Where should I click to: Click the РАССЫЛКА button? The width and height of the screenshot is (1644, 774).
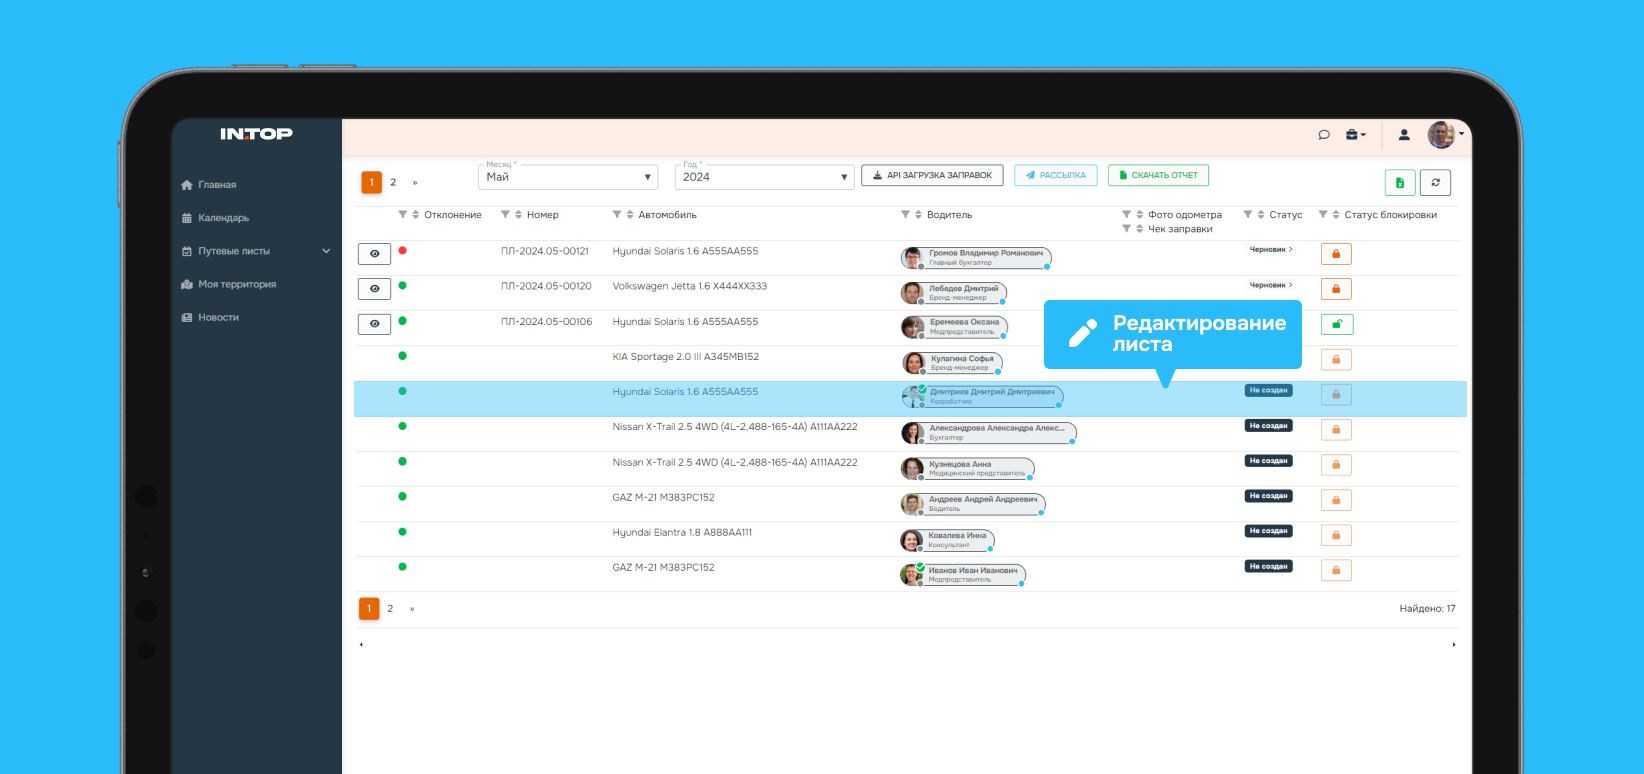tap(1056, 175)
